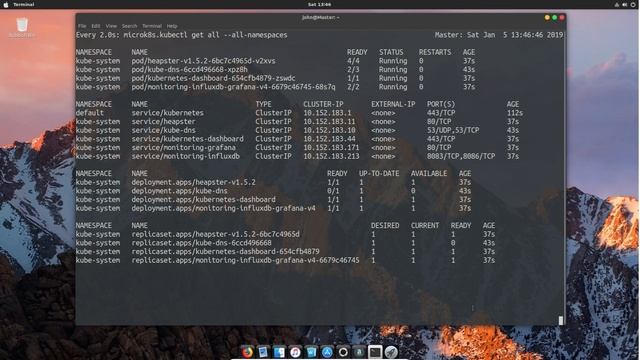Click pod/heapster-v1.5.2-6bc7c4965d-v2xvs row name
Viewport: 640px width, 360px height.
click(x=203, y=61)
